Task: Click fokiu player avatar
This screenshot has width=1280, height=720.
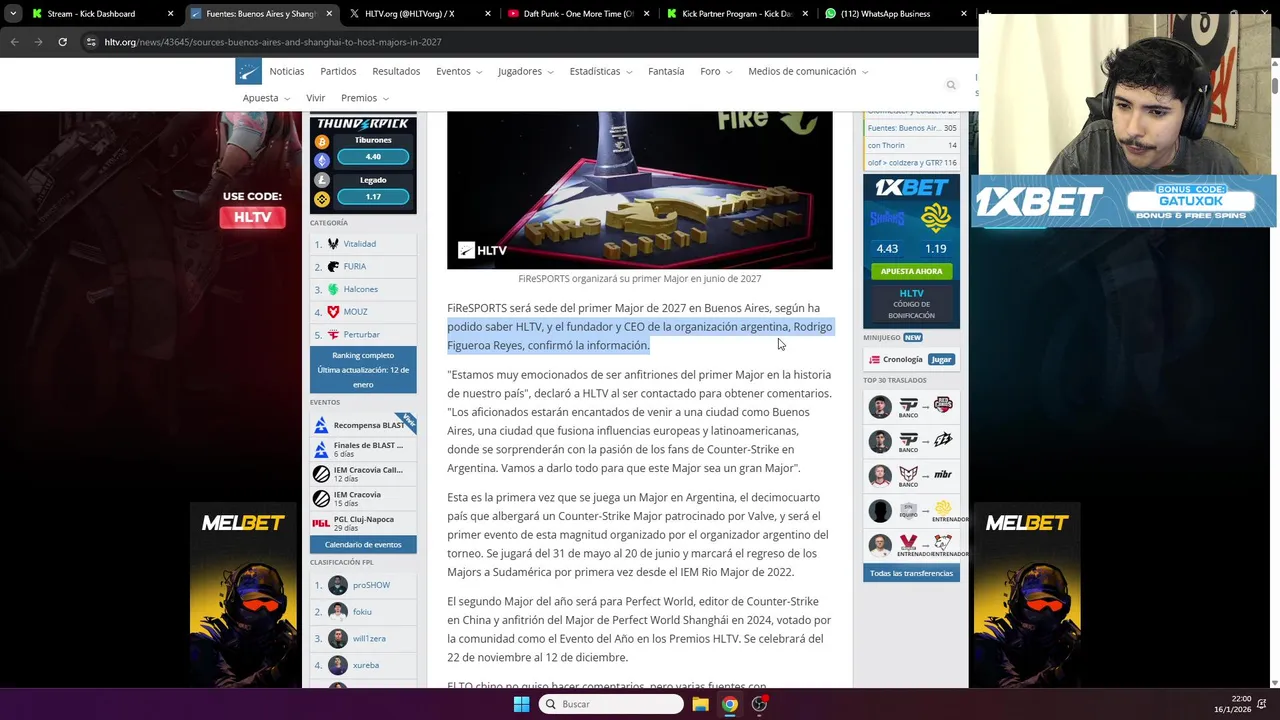Action: click(338, 612)
